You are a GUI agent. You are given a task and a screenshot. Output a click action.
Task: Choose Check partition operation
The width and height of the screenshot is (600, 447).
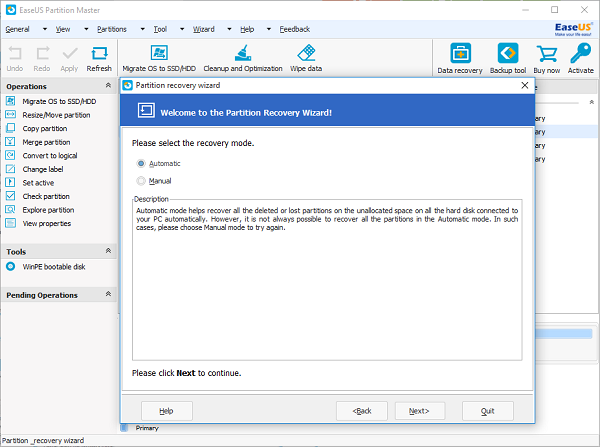pyautogui.click(x=46, y=196)
